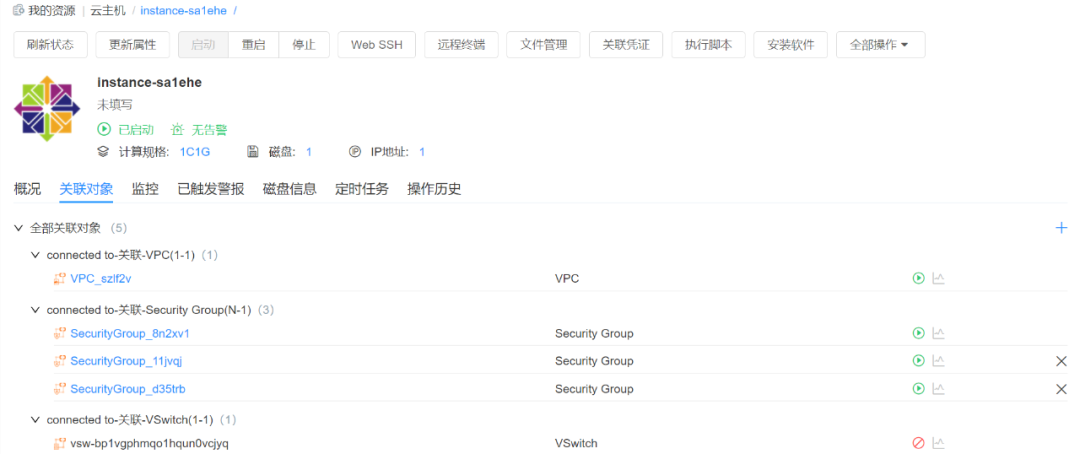The width and height of the screenshot is (1080, 454).
Task: Click the resource icon before vsw-bp1vgphmqo1hqun0vcjyq
Action: (x=59, y=444)
